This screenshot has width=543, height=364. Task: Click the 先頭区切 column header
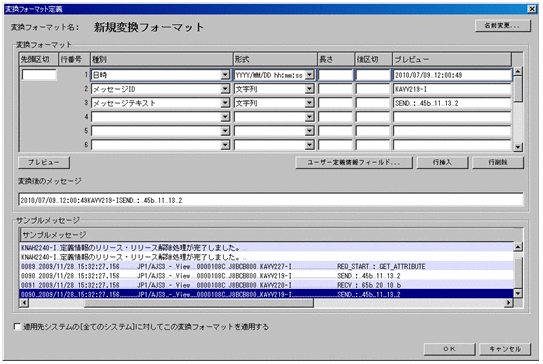click(39, 59)
